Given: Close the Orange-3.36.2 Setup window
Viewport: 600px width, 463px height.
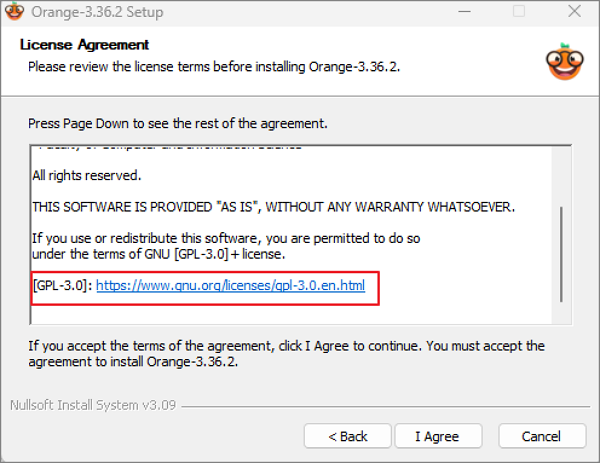Looking at the screenshot, I should pyautogui.click(x=574, y=11).
